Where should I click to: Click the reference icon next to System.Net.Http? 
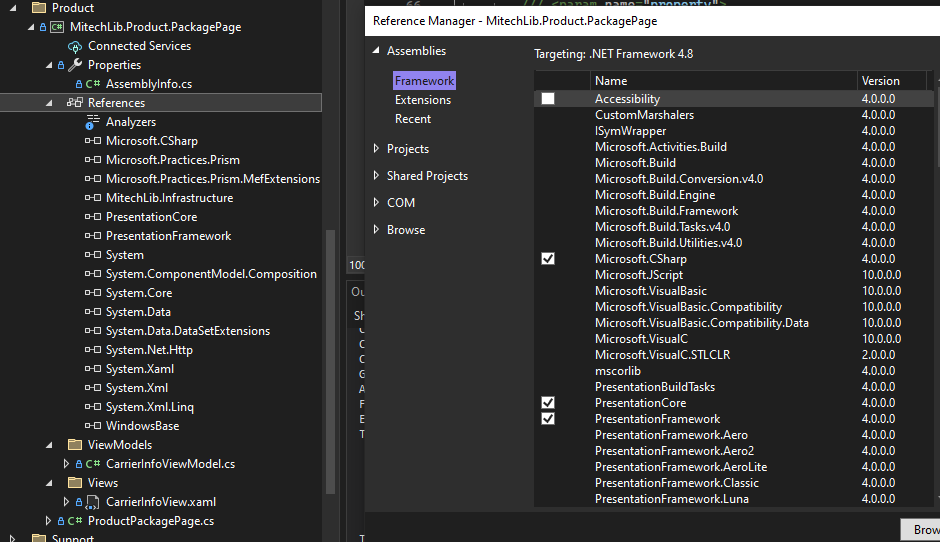point(93,350)
